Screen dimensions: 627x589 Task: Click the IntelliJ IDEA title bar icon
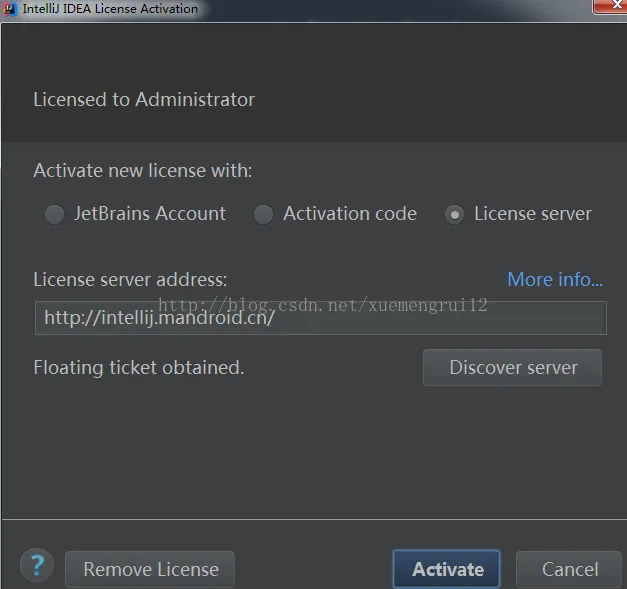[x=10, y=8]
